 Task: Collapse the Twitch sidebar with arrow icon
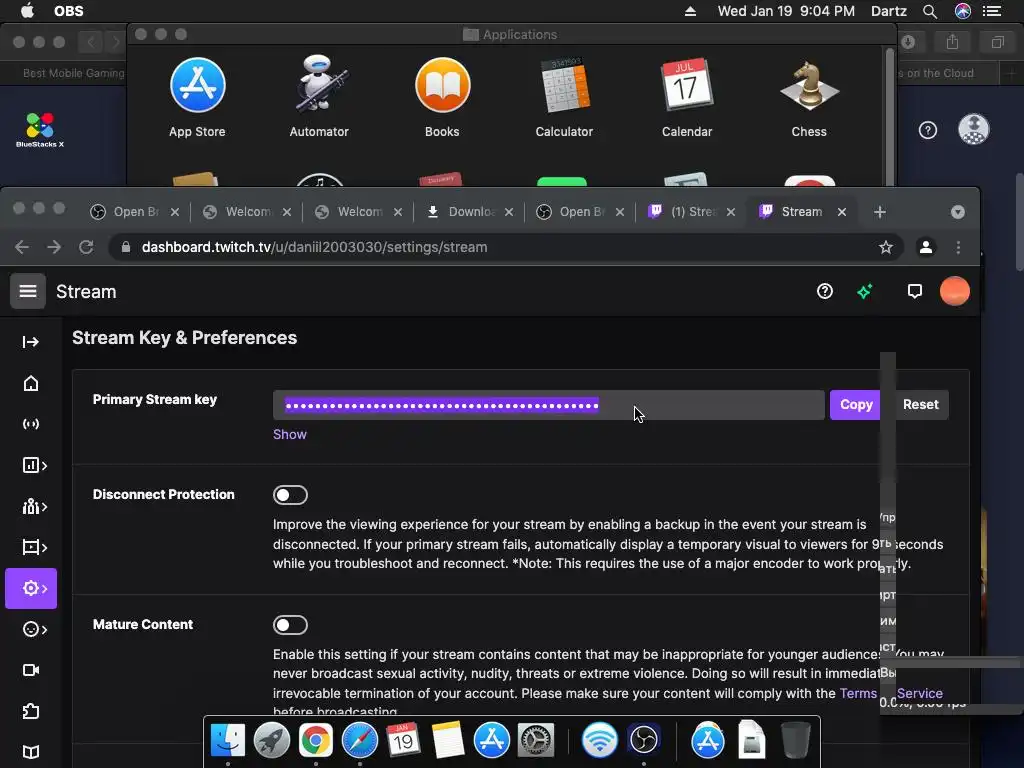(x=30, y=342)
